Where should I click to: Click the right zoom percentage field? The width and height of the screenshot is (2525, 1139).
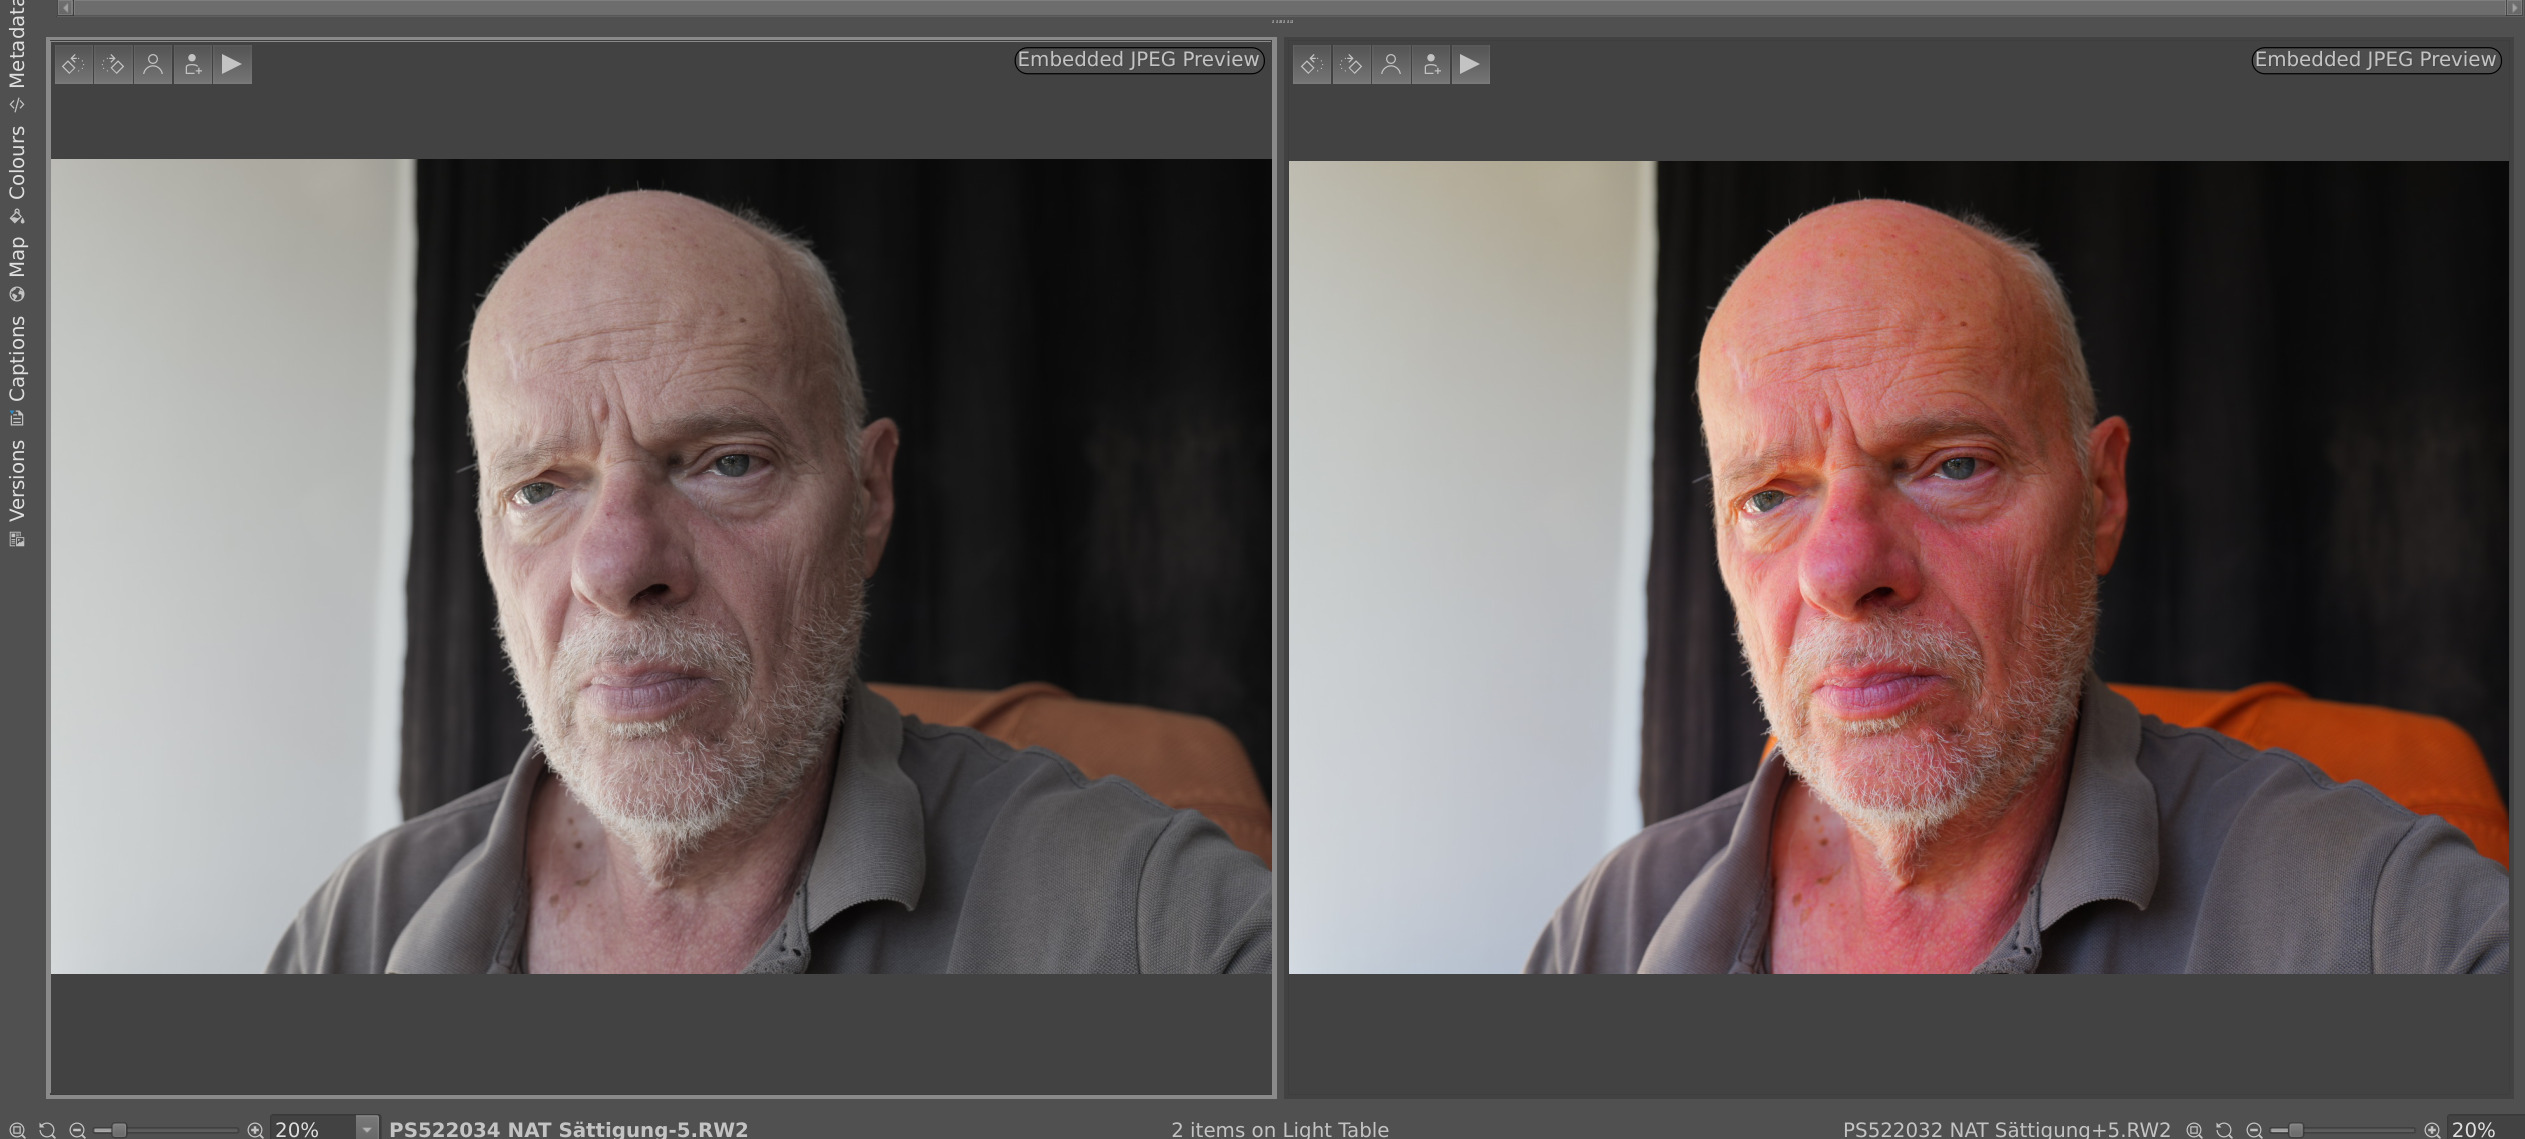(2485, 1129)
